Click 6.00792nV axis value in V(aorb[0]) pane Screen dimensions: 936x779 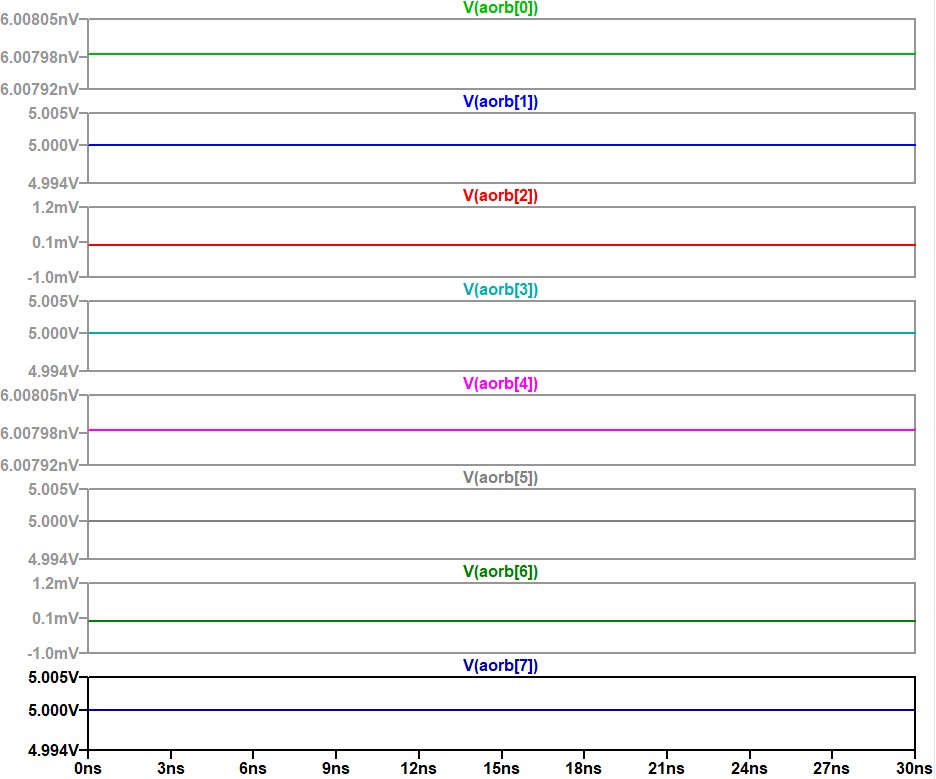coord(39,89)
